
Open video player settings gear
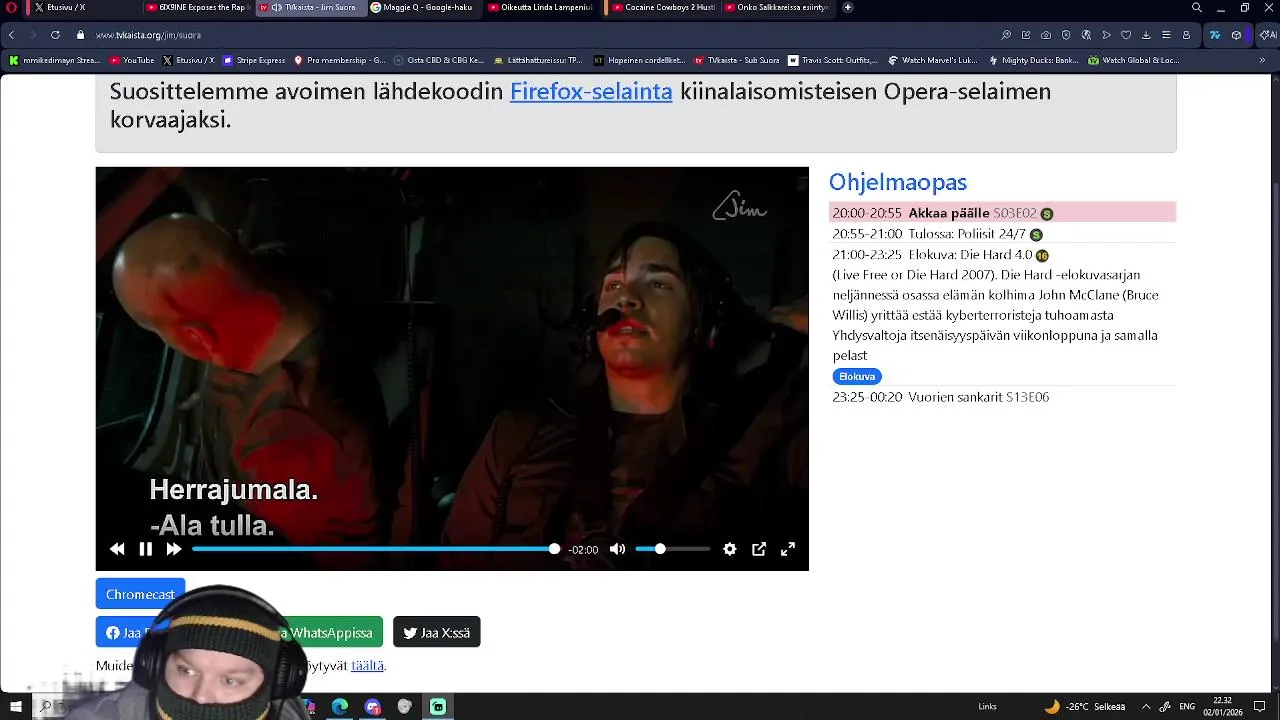tap(730, 549)
